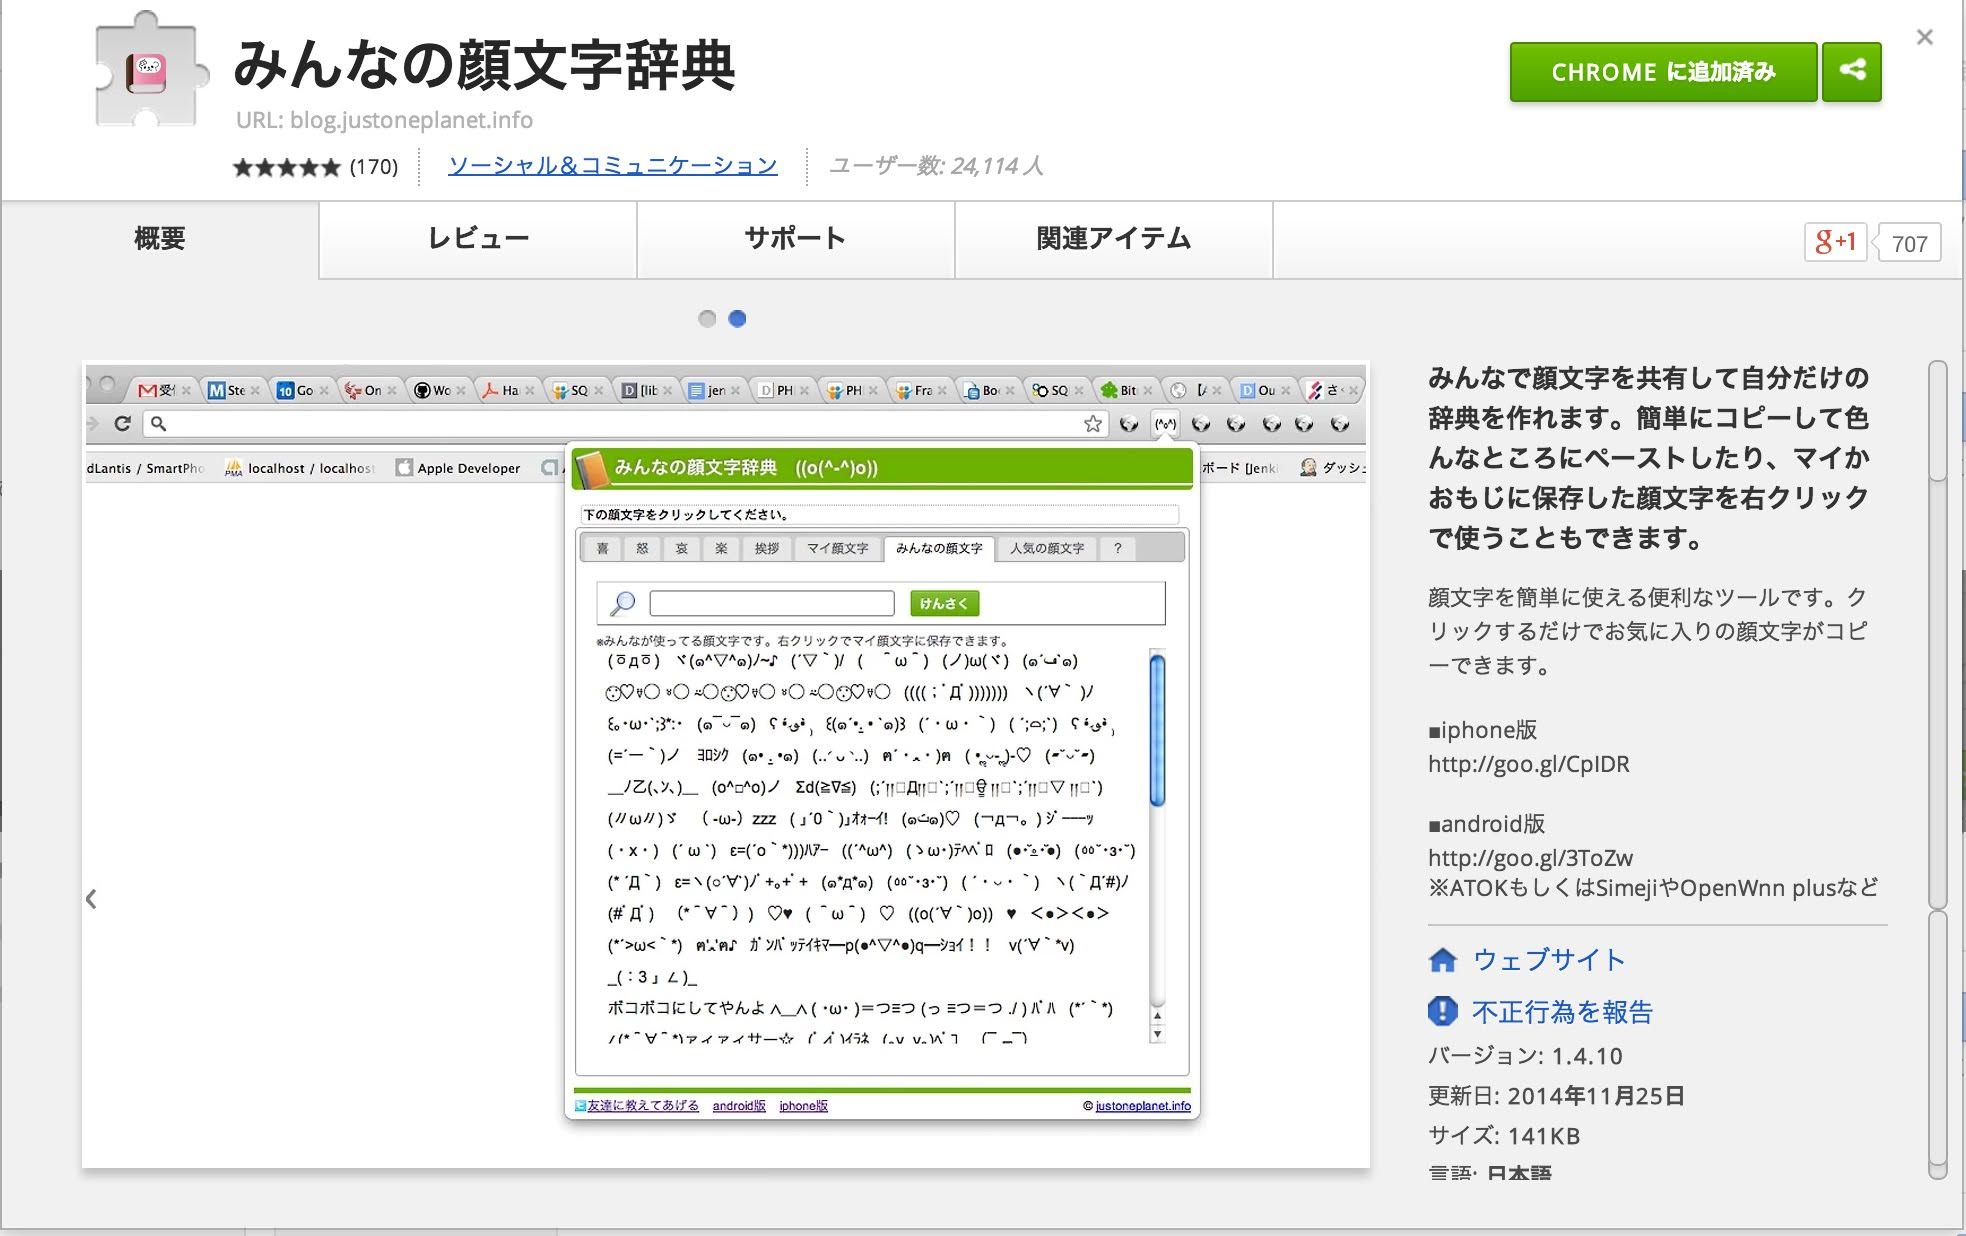Open the ソーシャル&コミュニケーション category link

612,165
